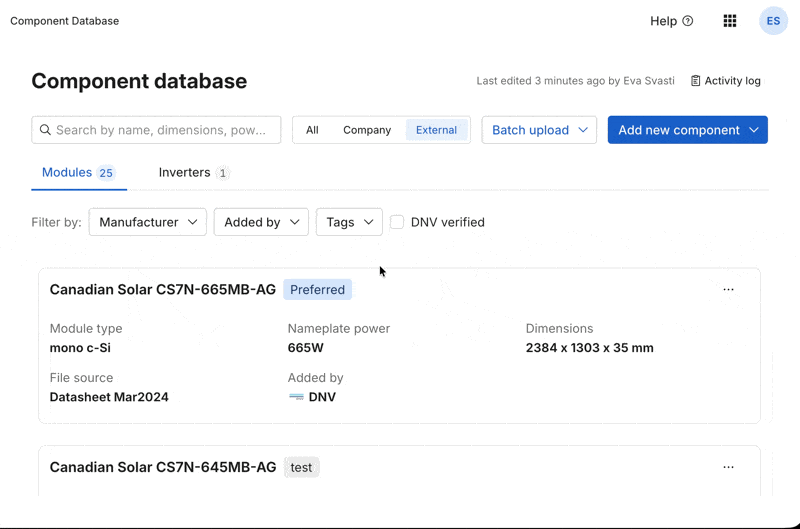Toggle the DNV verified checkbox

(397, 222)
